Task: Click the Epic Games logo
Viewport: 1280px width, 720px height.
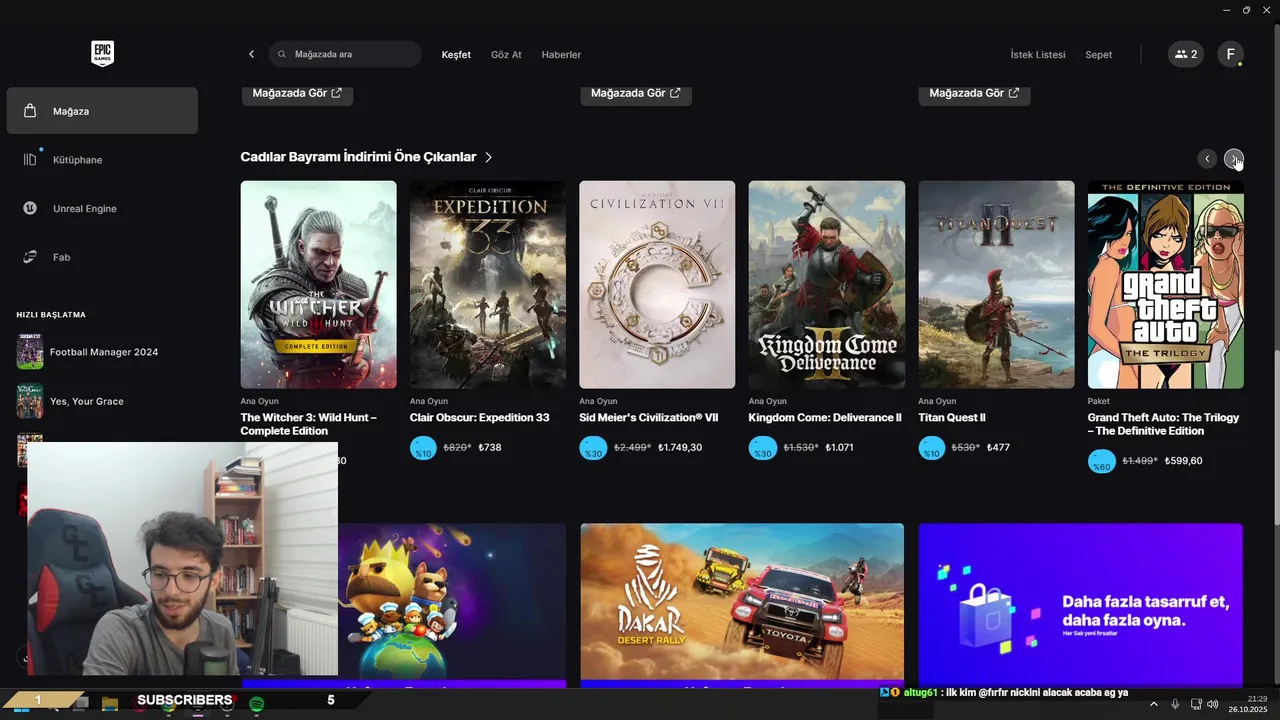Action: [x=102, y=54]
